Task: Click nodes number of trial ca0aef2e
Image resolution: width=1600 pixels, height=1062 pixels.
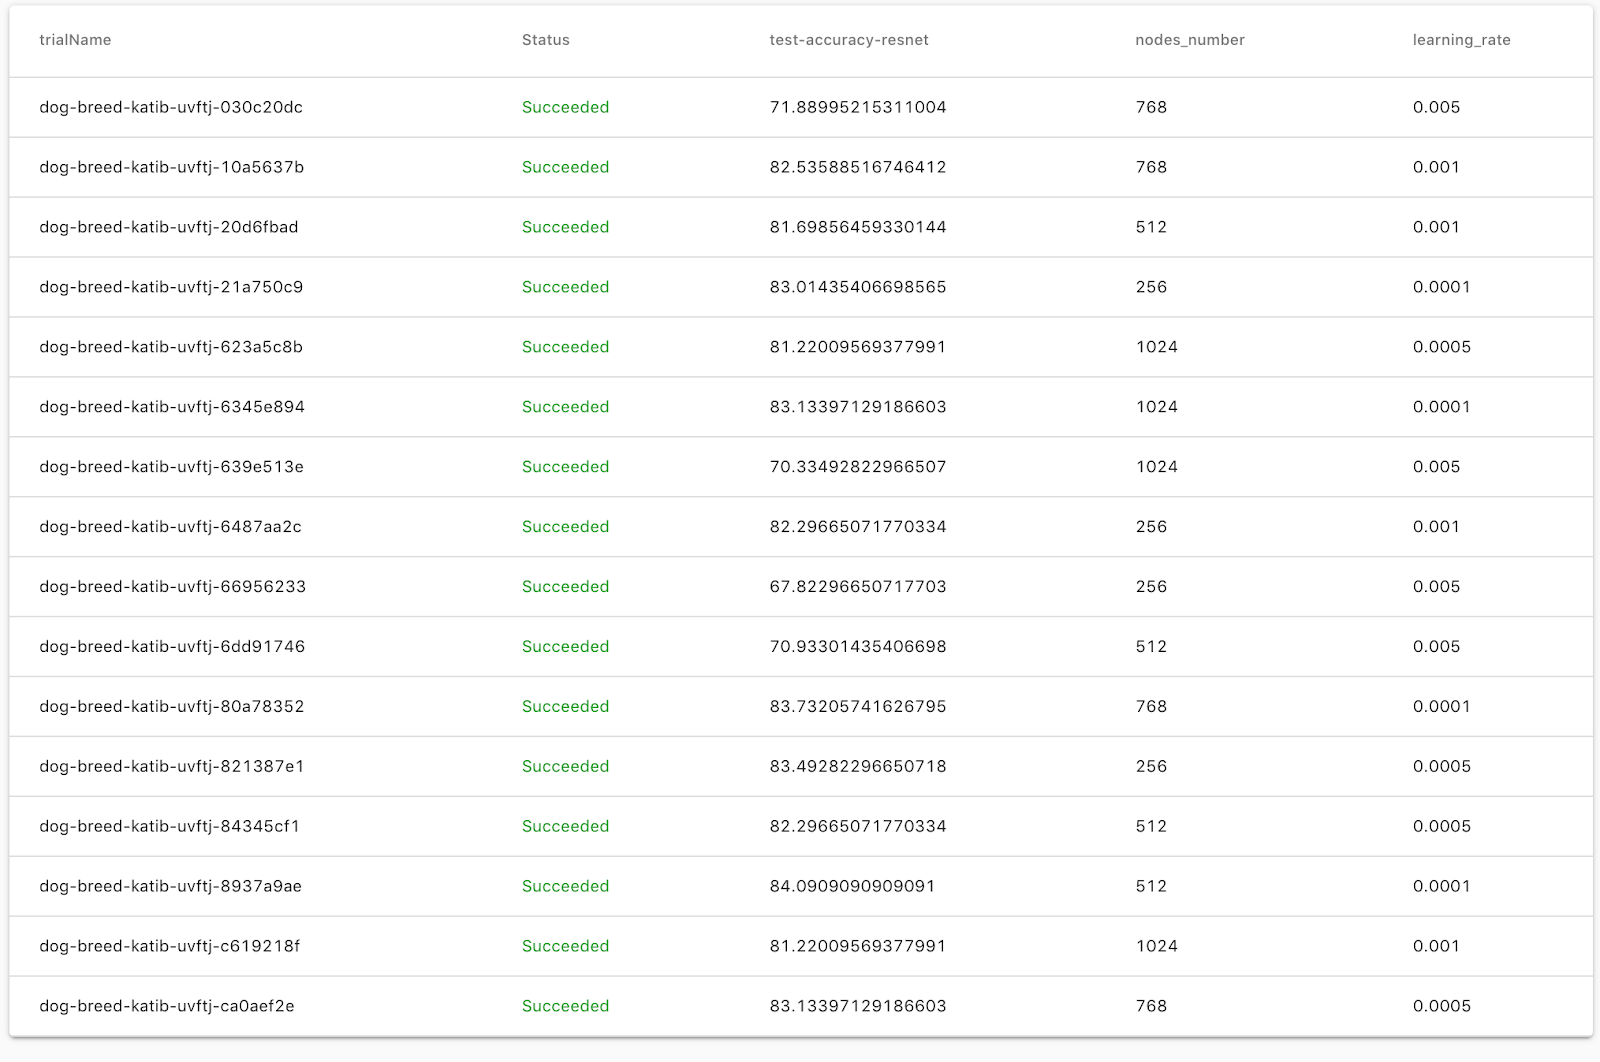Action: 1151,1006
